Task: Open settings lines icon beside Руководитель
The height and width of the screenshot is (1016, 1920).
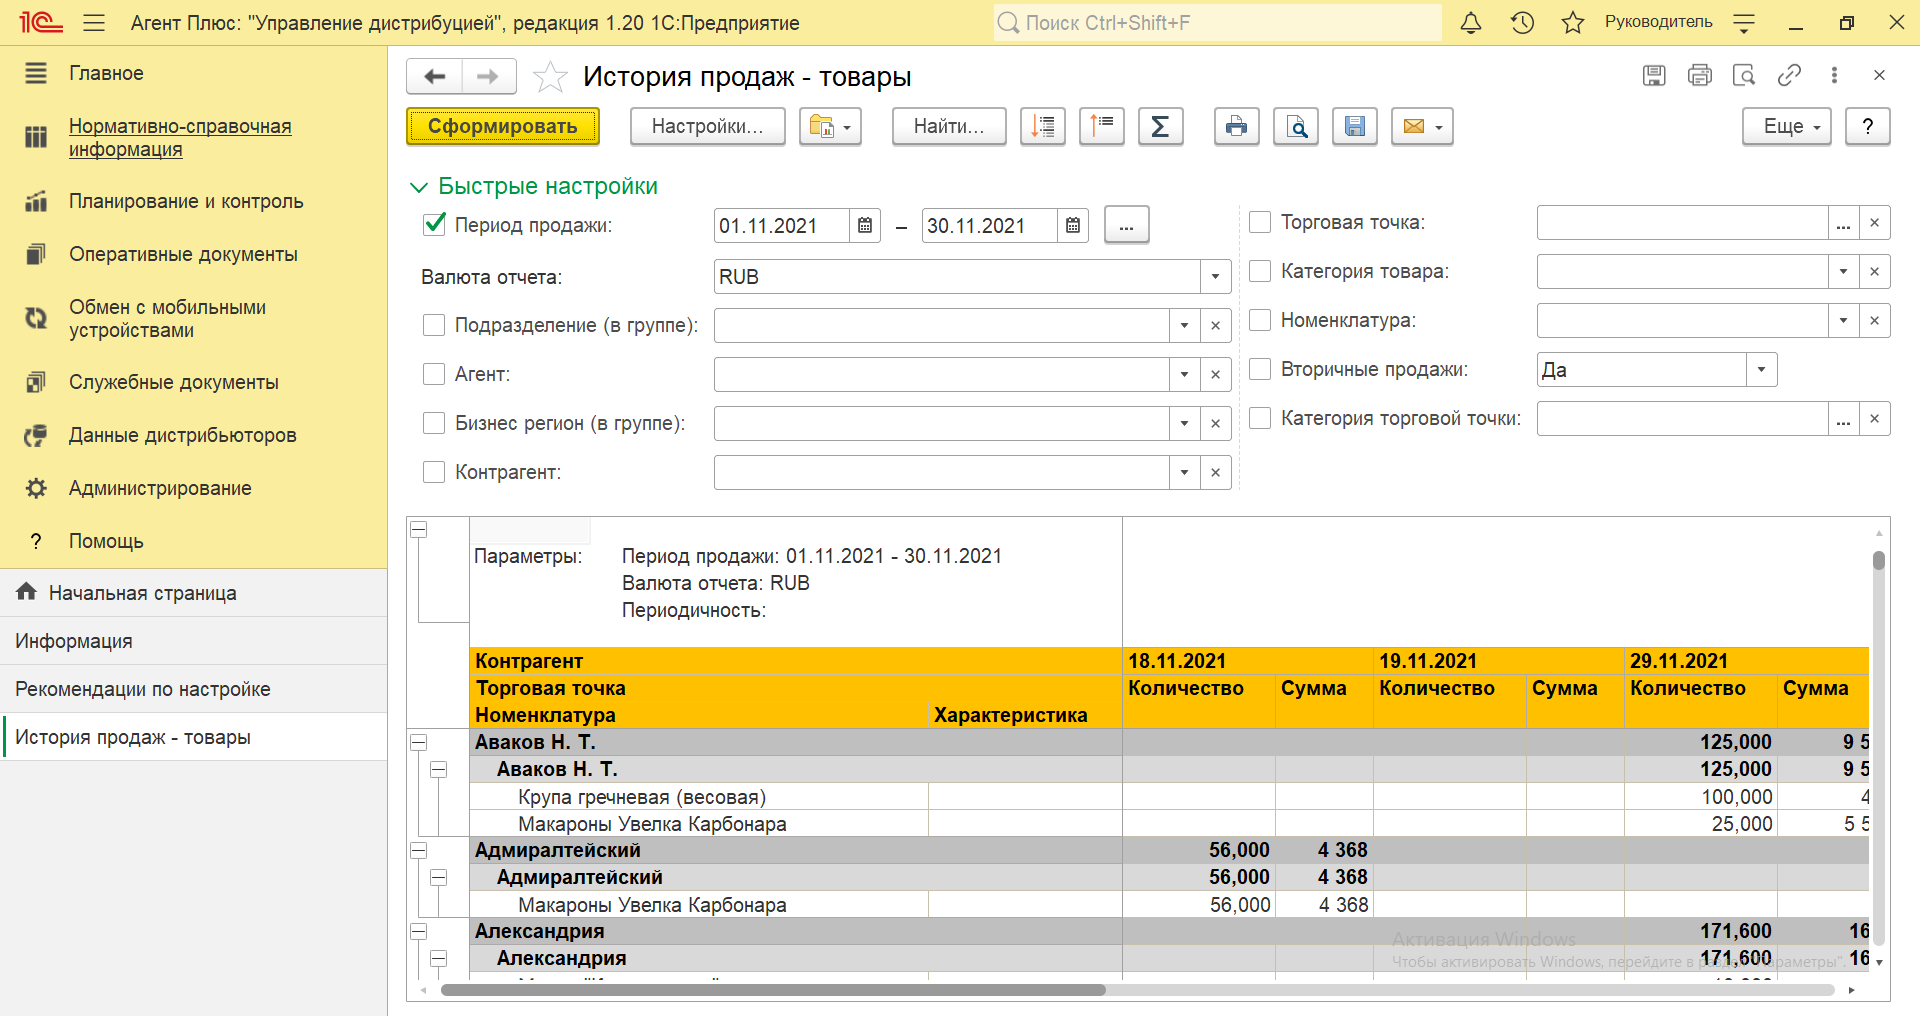Action: tap(1744, 23)
